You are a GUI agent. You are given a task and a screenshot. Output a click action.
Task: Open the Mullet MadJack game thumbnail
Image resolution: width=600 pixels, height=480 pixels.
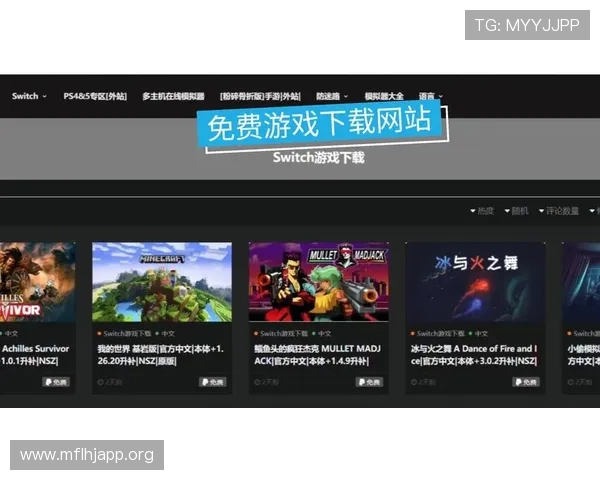pos(319,282)
